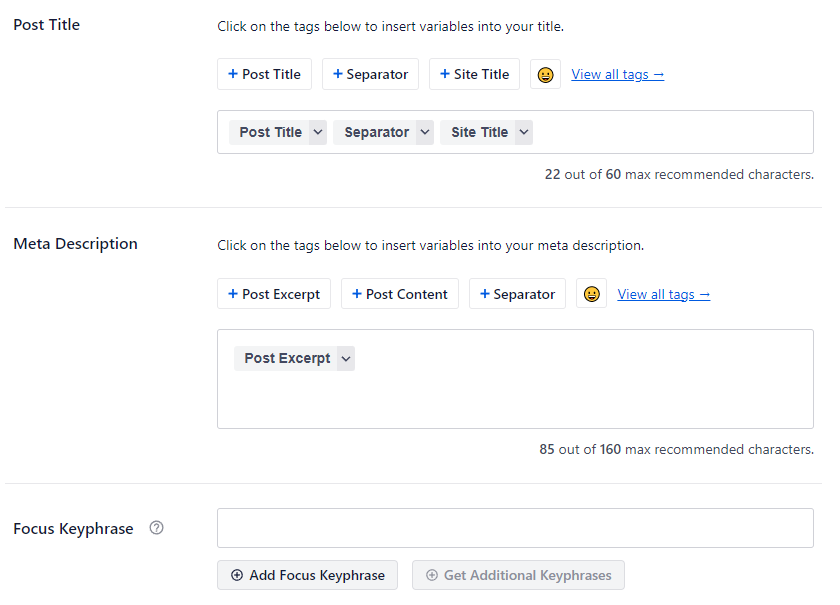Insert a Separator into meta description
Screen dimensions: 840x605
click(517, 293)
